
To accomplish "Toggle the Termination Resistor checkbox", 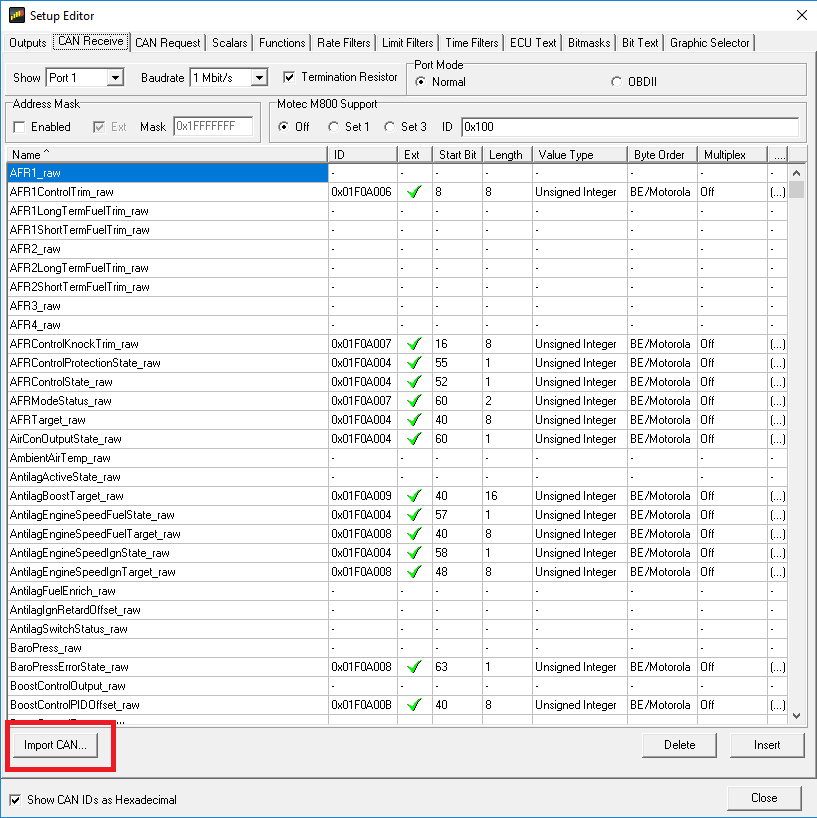I will (x=289, y=77).
